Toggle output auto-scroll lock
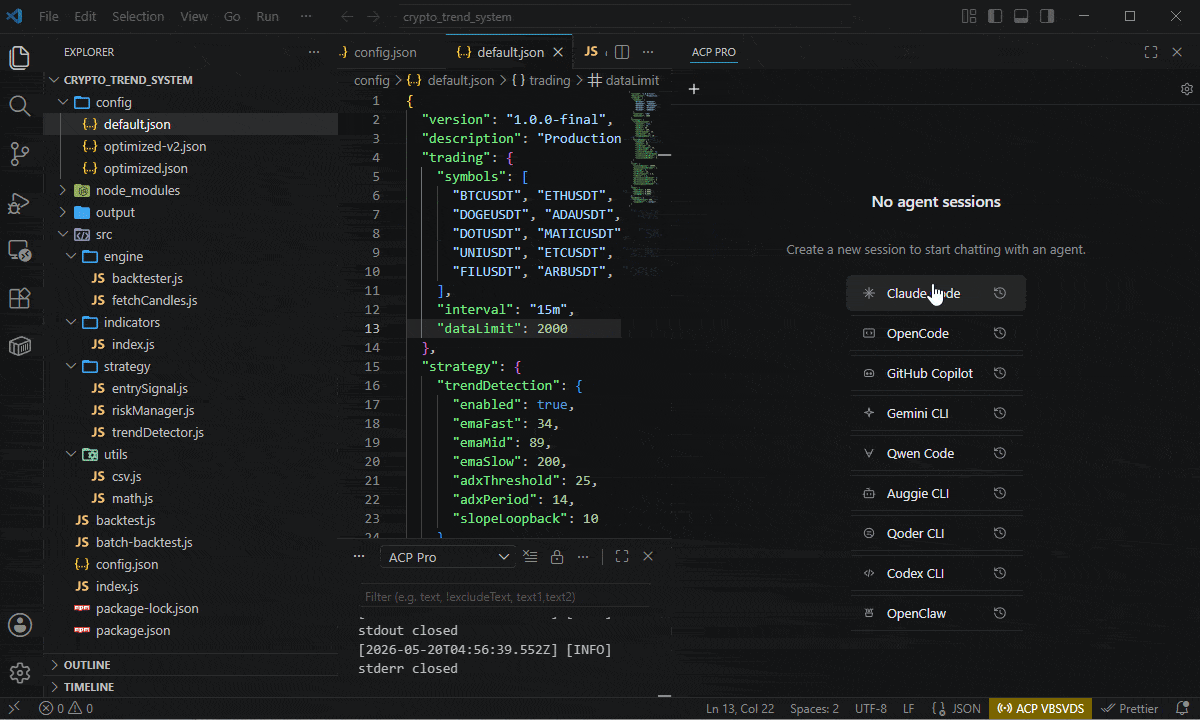 pos(557,557)
